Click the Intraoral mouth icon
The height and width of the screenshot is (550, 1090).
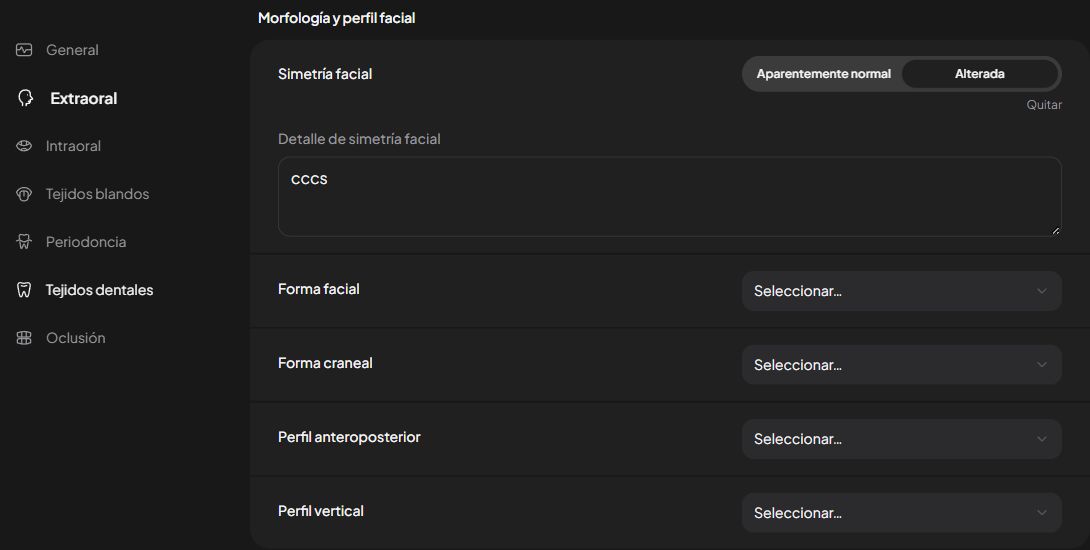coord(24,146)
